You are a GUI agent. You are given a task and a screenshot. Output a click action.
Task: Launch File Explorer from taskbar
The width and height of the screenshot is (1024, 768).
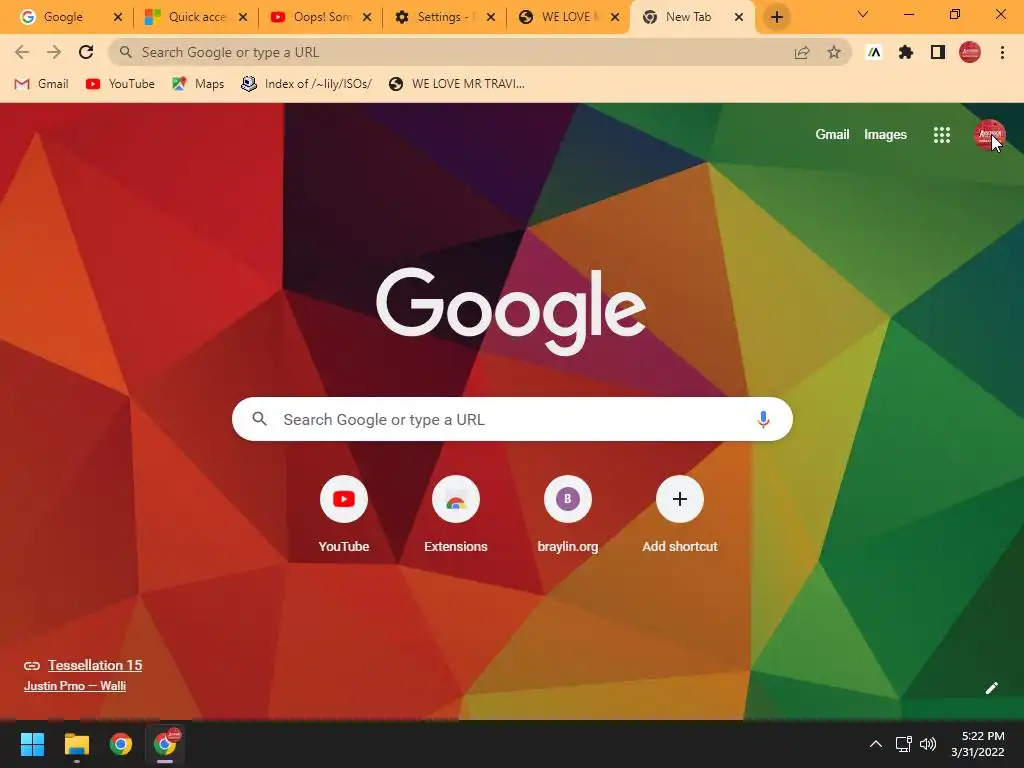point(76,744)
